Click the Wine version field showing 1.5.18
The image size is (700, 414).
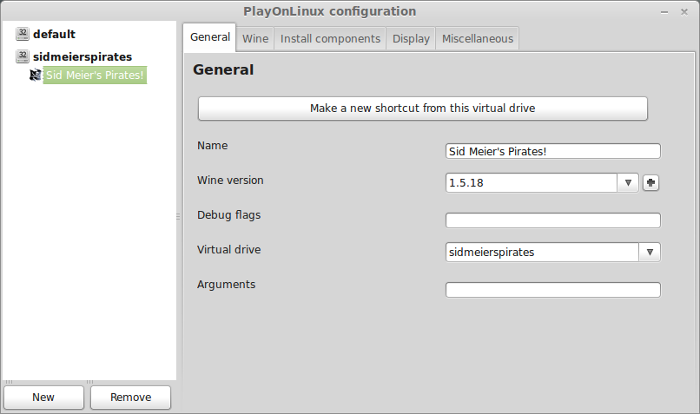coord(531,183)
